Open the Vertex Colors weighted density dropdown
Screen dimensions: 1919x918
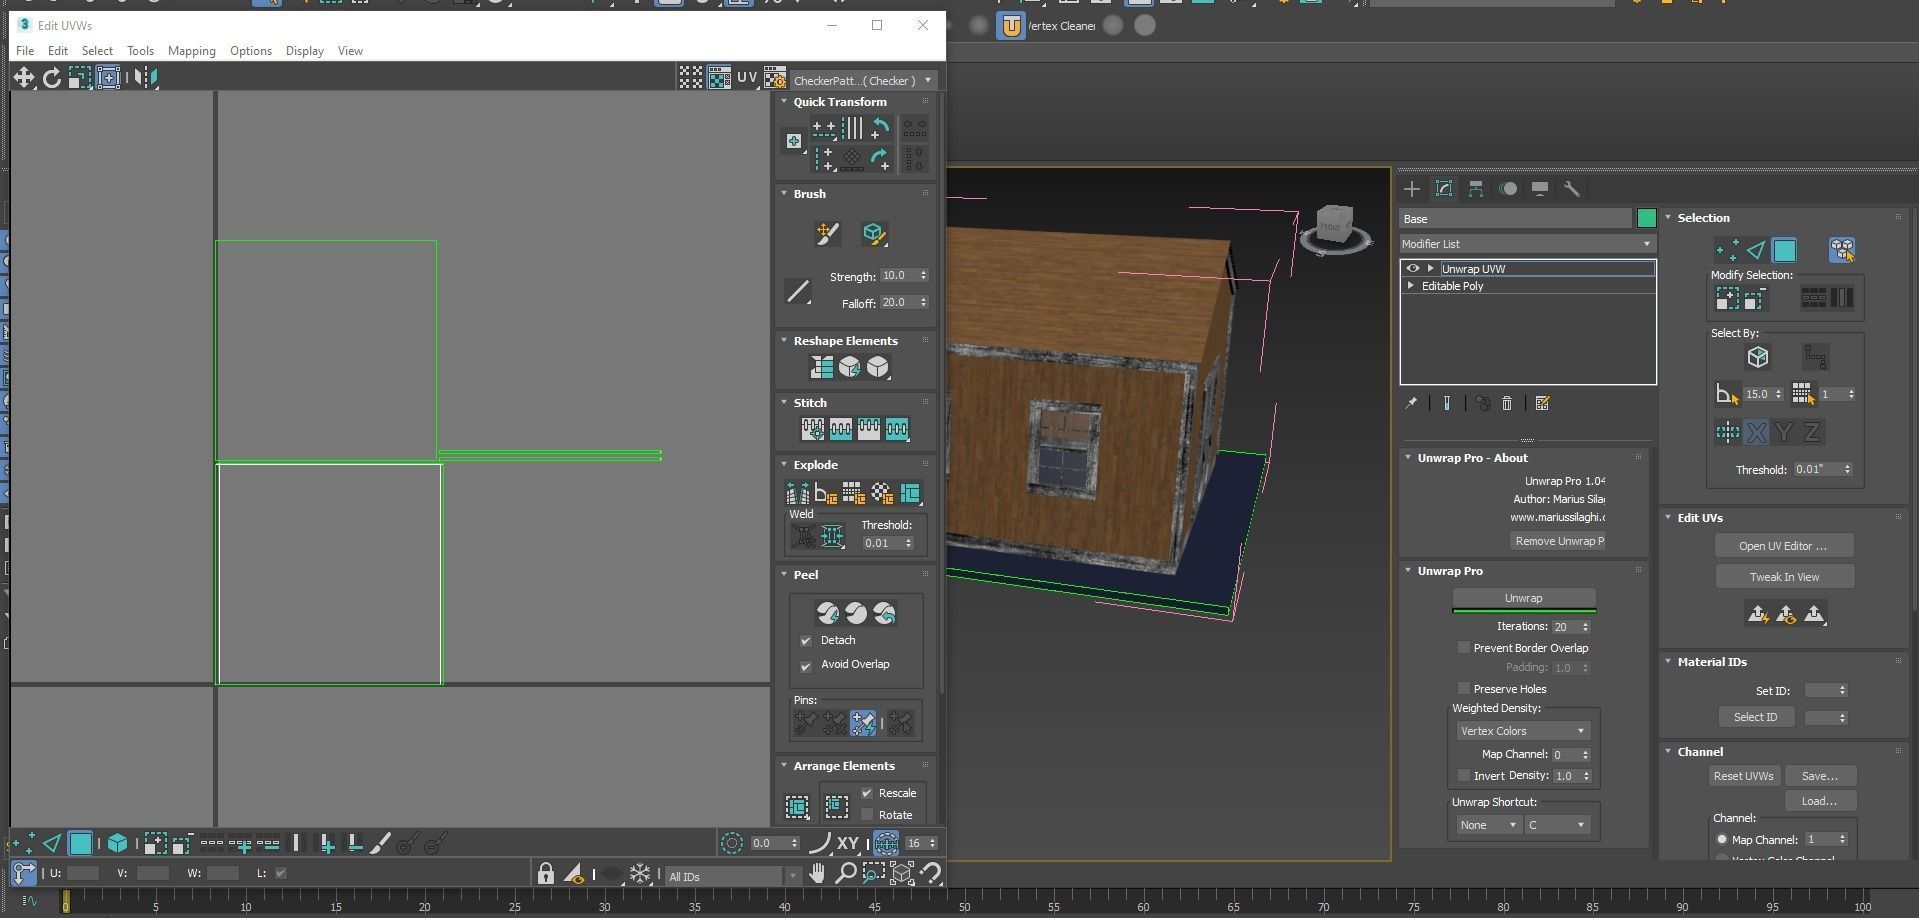click(1522, 731)
